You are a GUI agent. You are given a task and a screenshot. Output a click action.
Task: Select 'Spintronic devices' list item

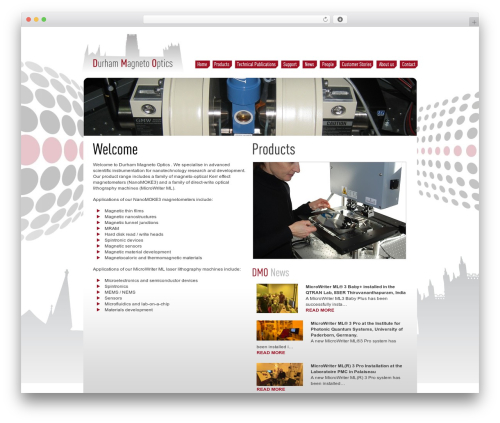tap(124, 240)
